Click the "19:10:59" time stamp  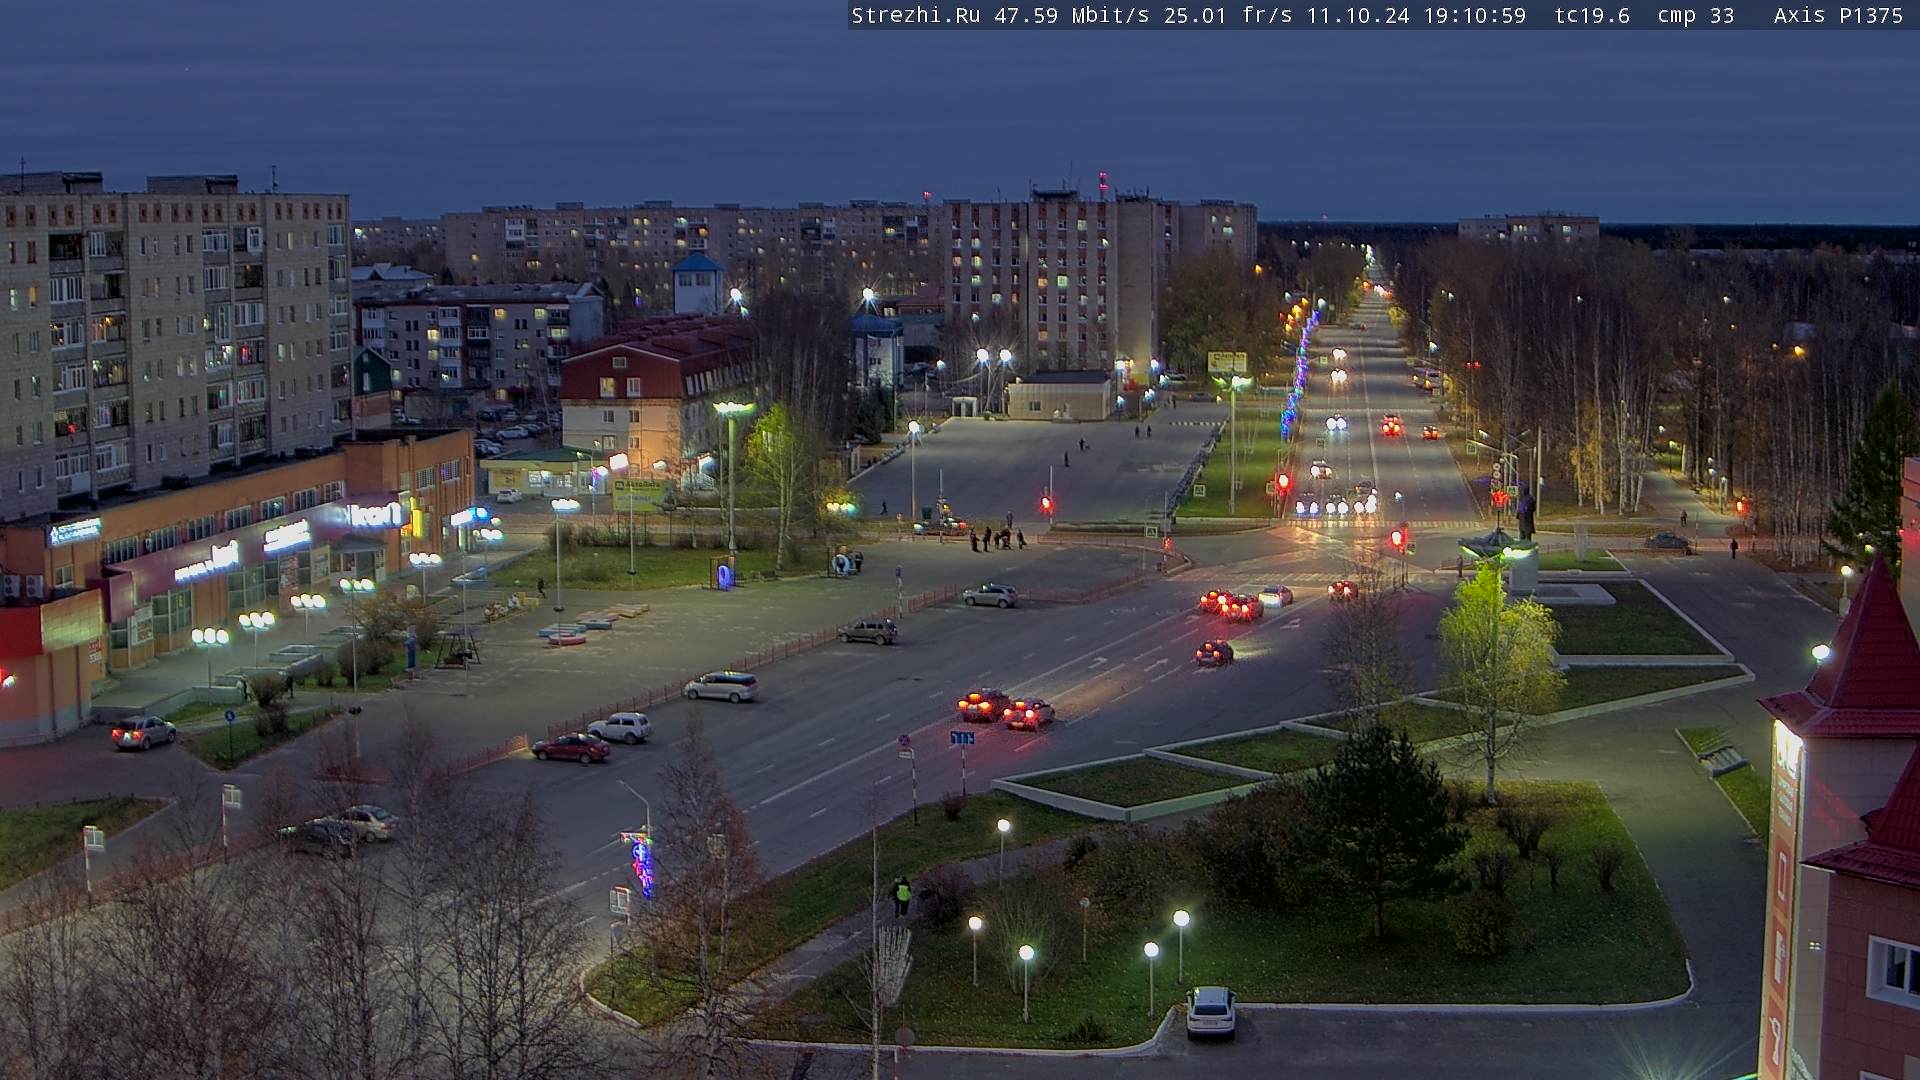(x=1475, y=15)
